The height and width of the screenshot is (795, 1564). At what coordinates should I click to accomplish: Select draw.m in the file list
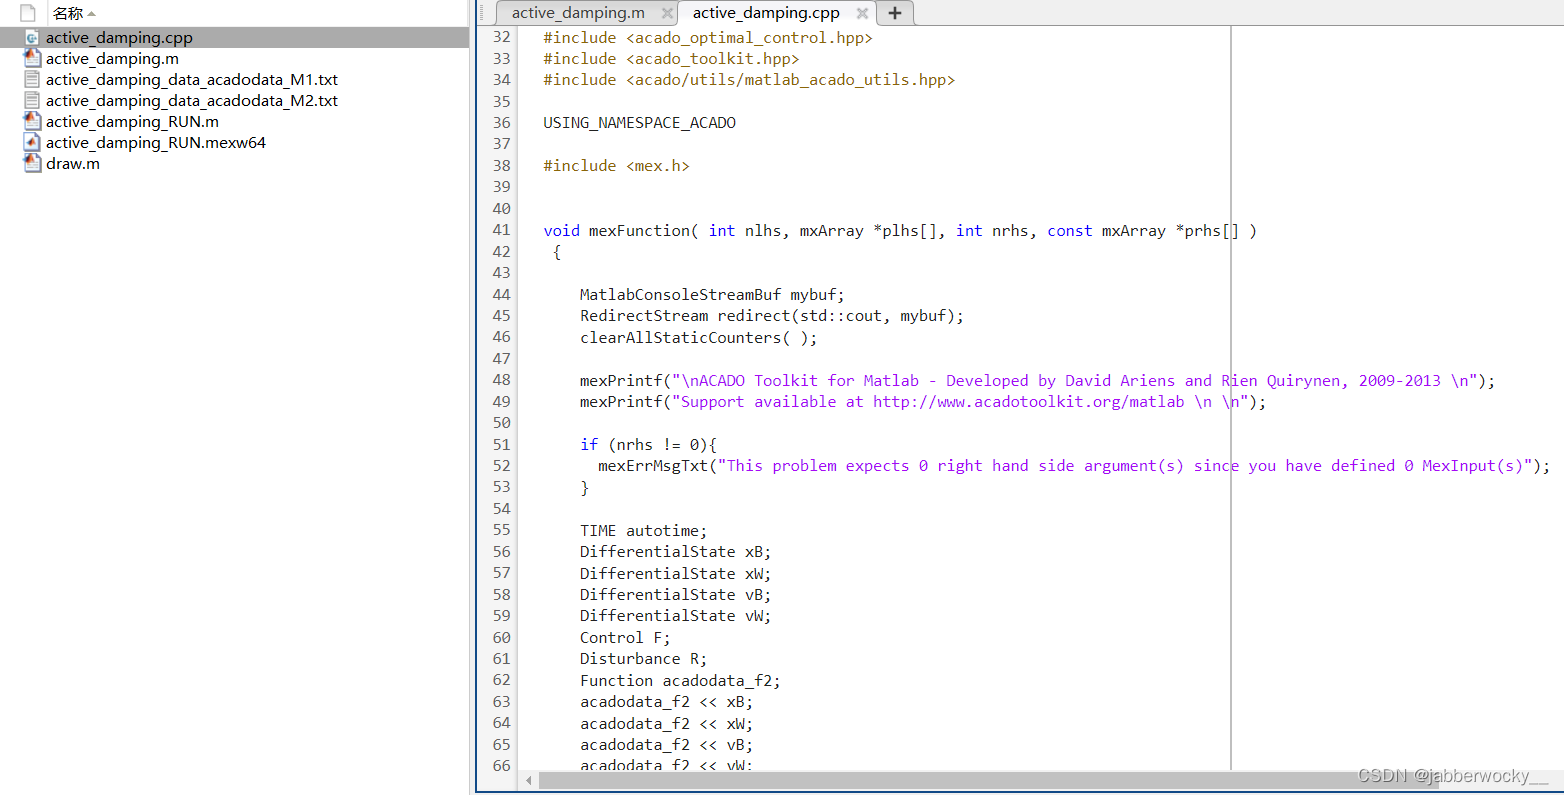point(73,164)
